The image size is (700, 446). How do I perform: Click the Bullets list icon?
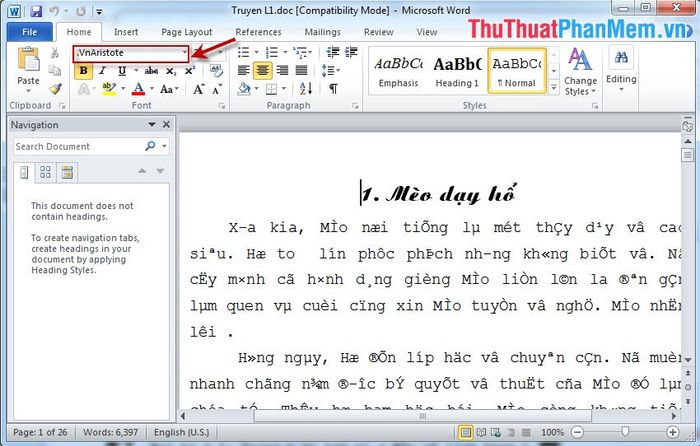click(244, 52)
